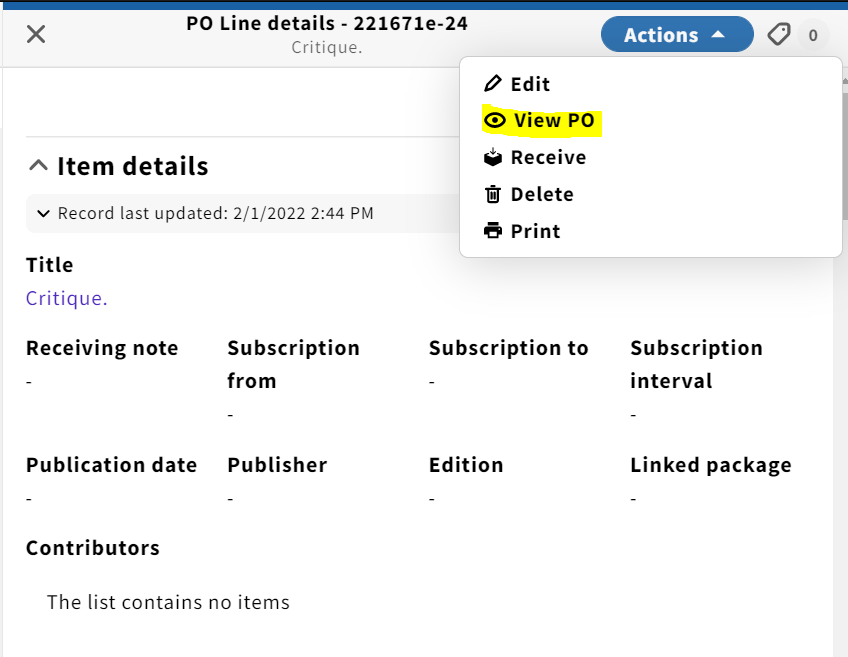Click the Item details section heading
The width and height of the screenshot is (848, 657).
click(x=132, y=166)
